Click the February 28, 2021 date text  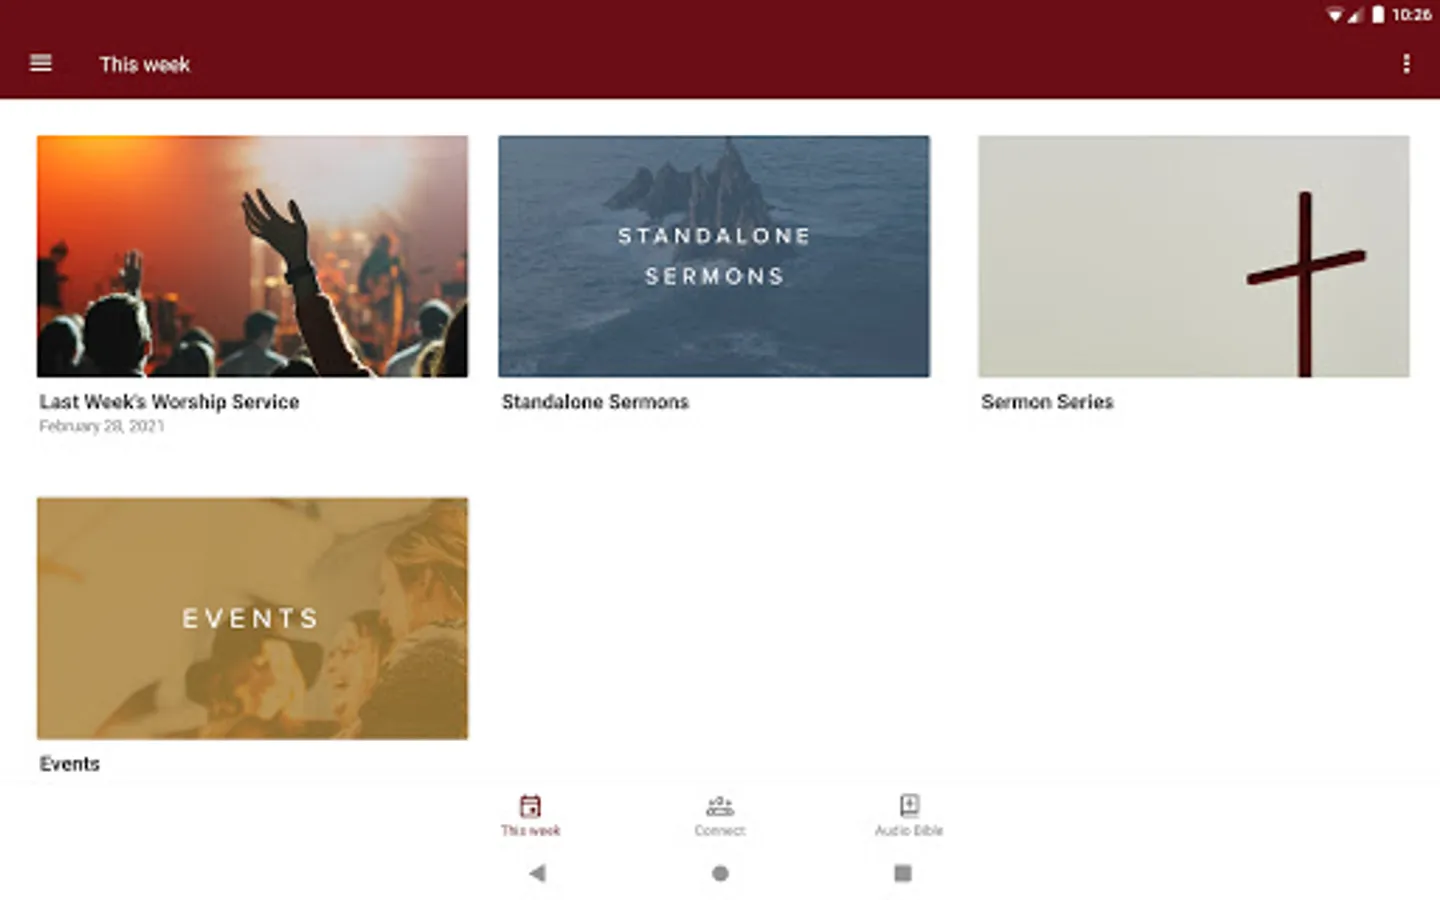pyautogui.click(x=102, y=426)
